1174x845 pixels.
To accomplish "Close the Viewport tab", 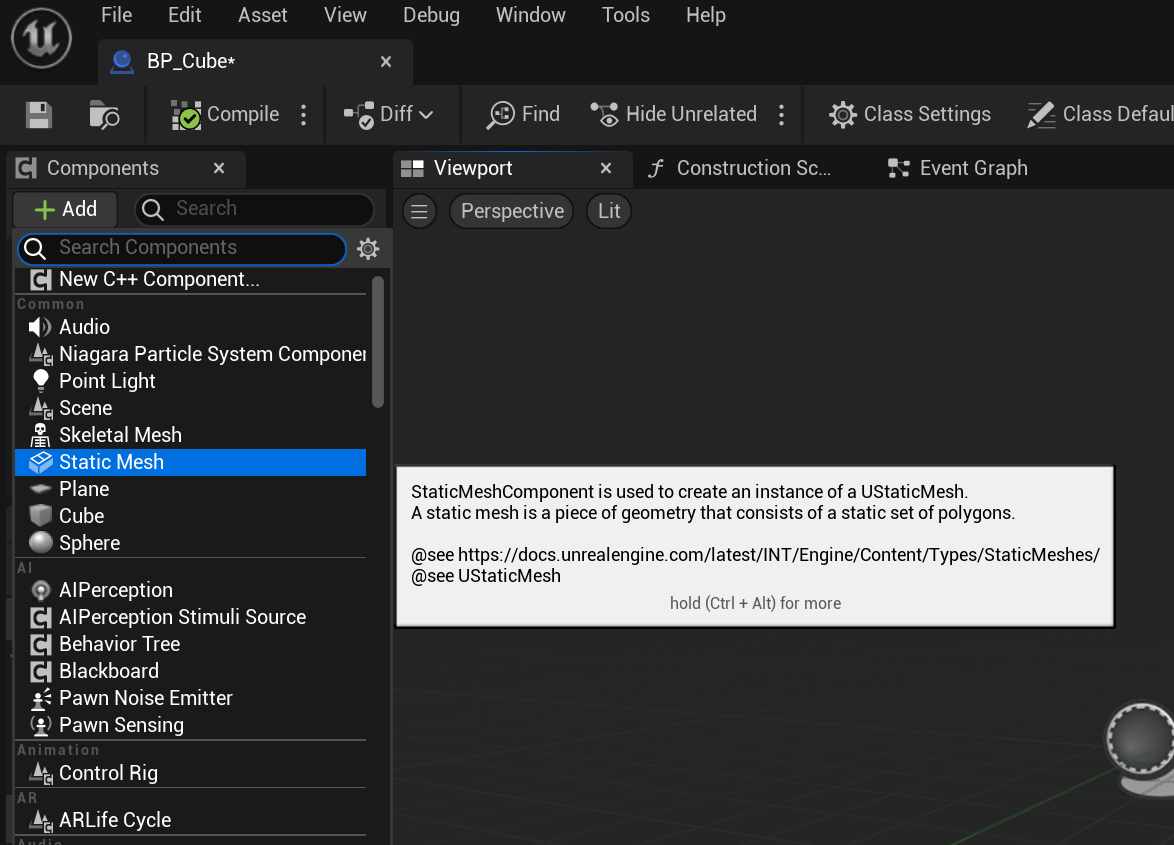I will (606, 168).
